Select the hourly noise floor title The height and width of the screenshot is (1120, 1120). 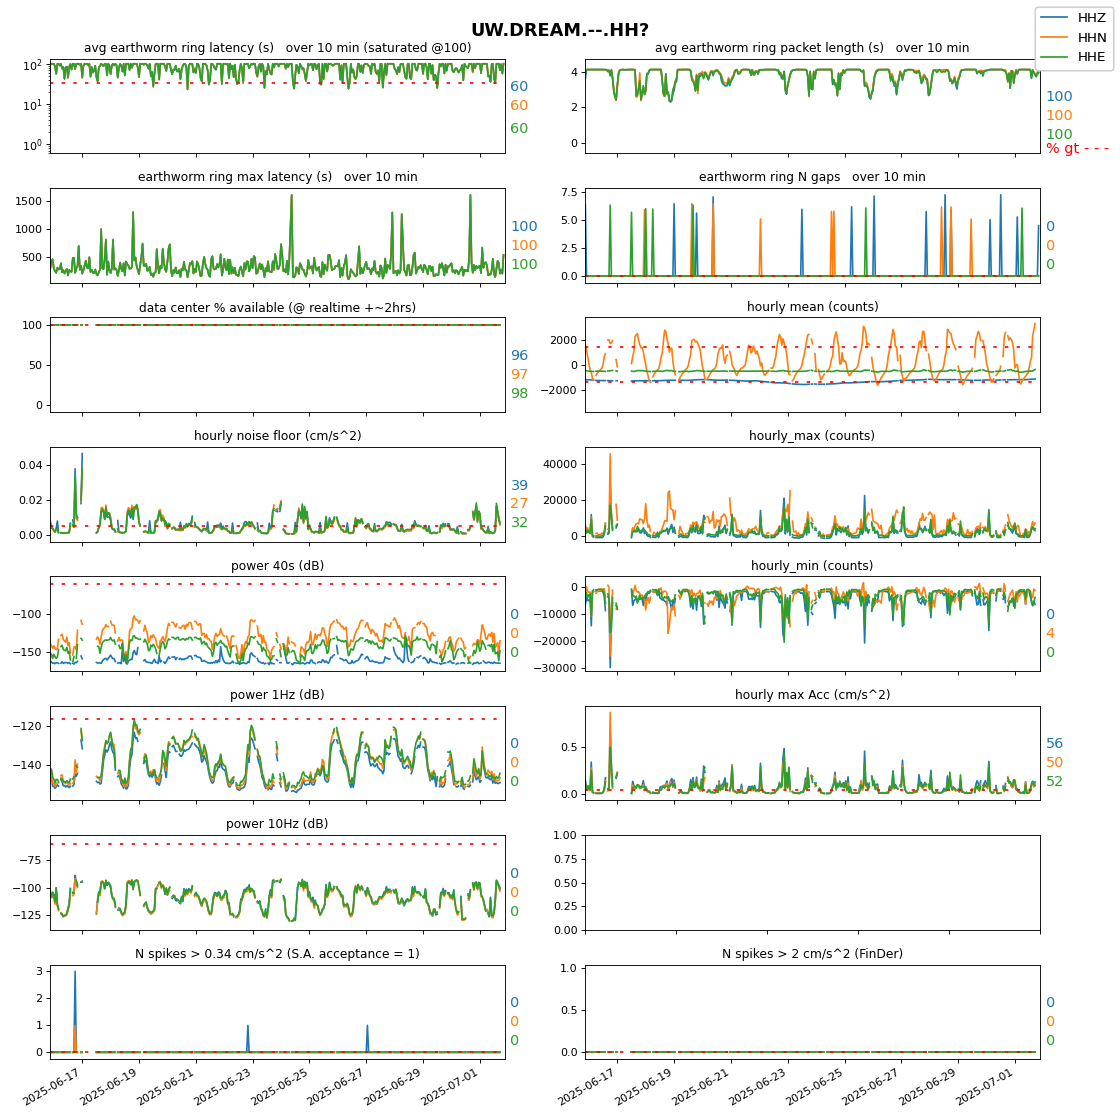(278, 436)
